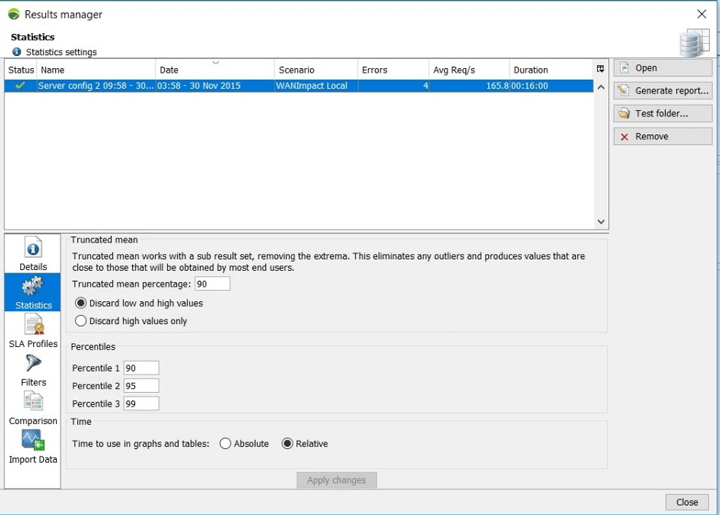
Task: Focus the Percentile 2 field
Action: (141, 386)
